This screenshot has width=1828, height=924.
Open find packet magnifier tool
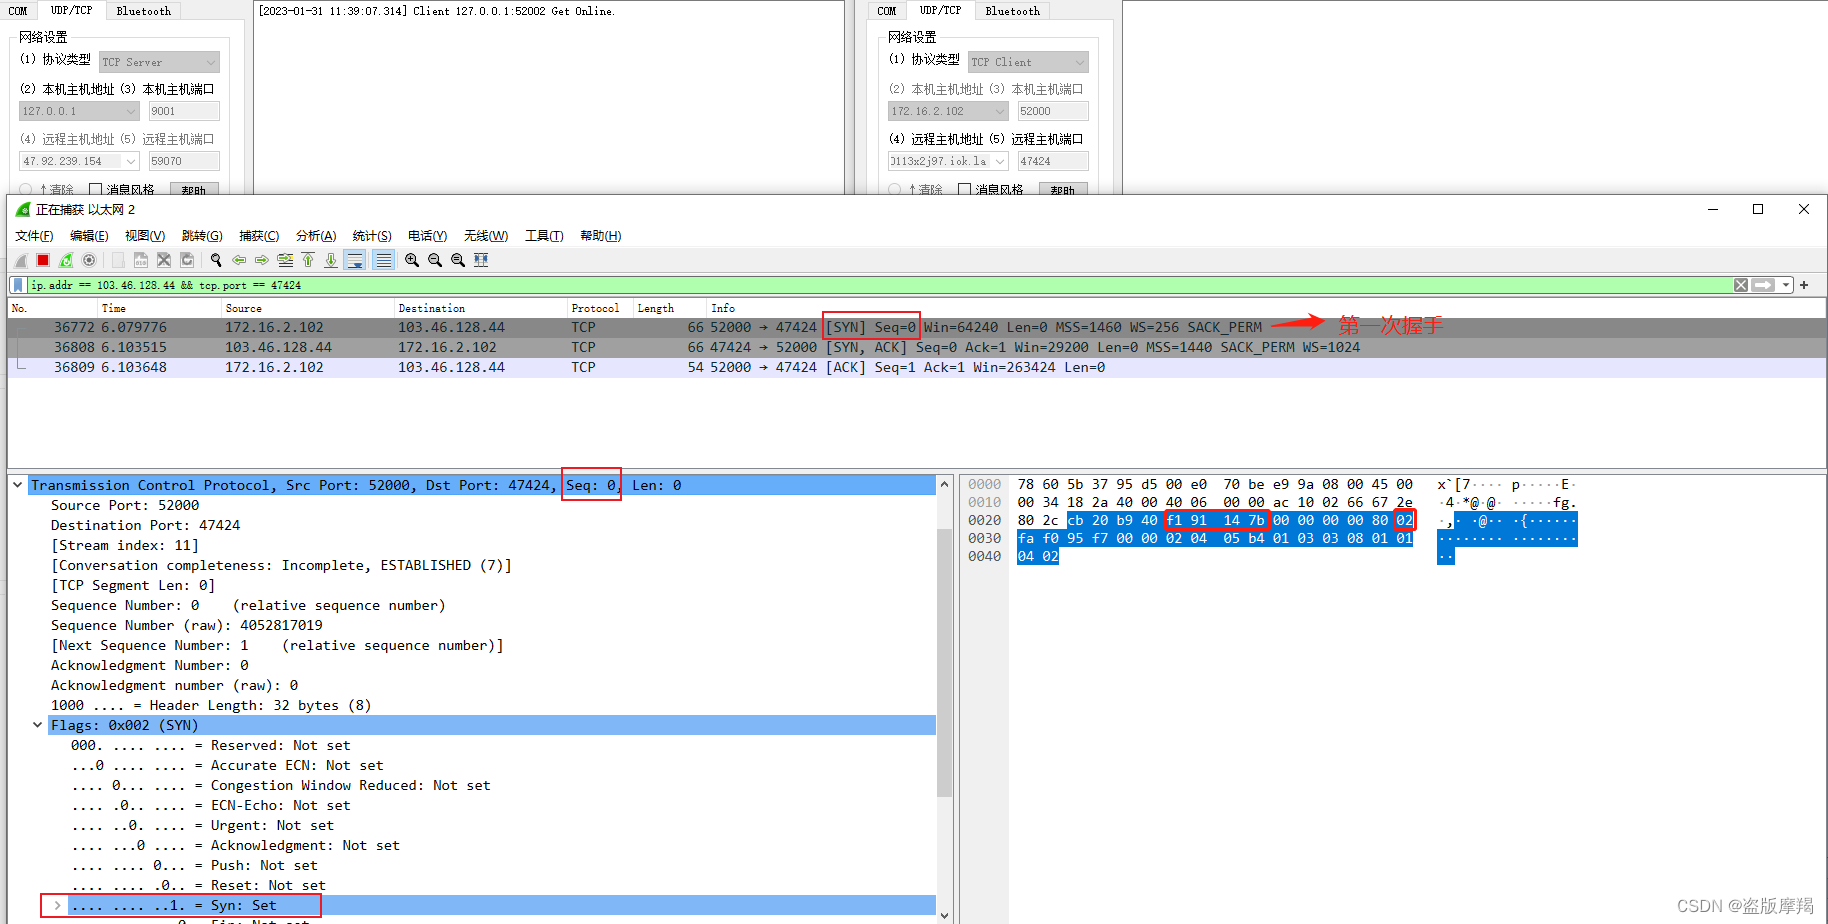pyautogui.click(x=216, y=260)
